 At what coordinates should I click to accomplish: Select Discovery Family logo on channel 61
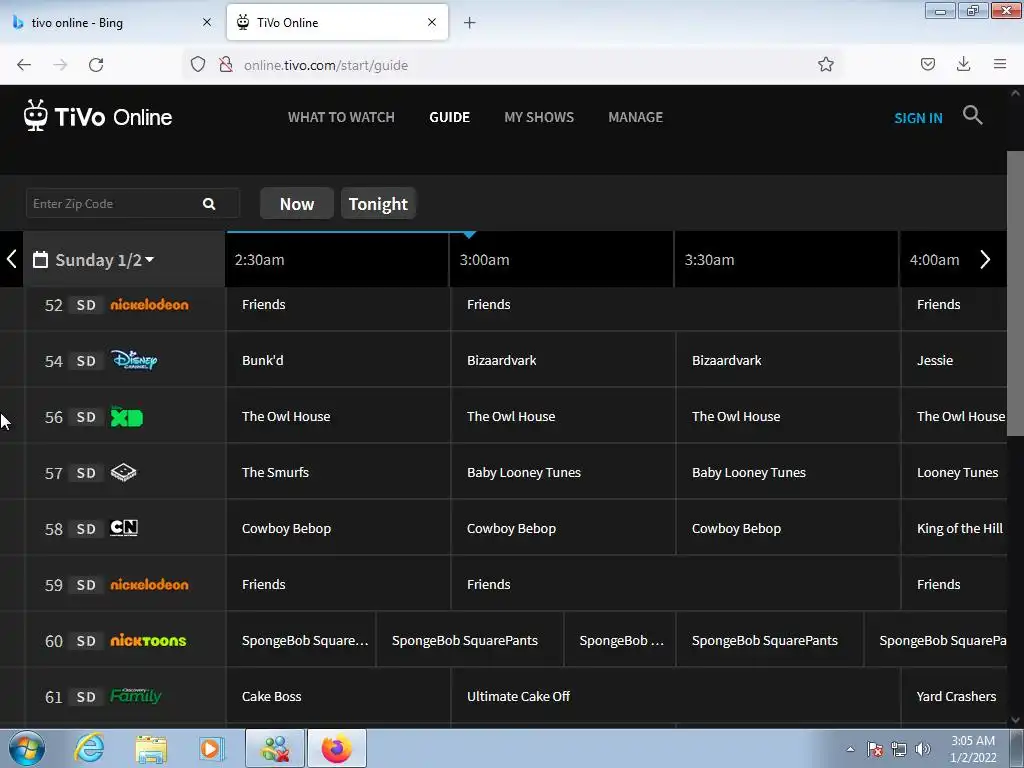click(x=135, y=696)
